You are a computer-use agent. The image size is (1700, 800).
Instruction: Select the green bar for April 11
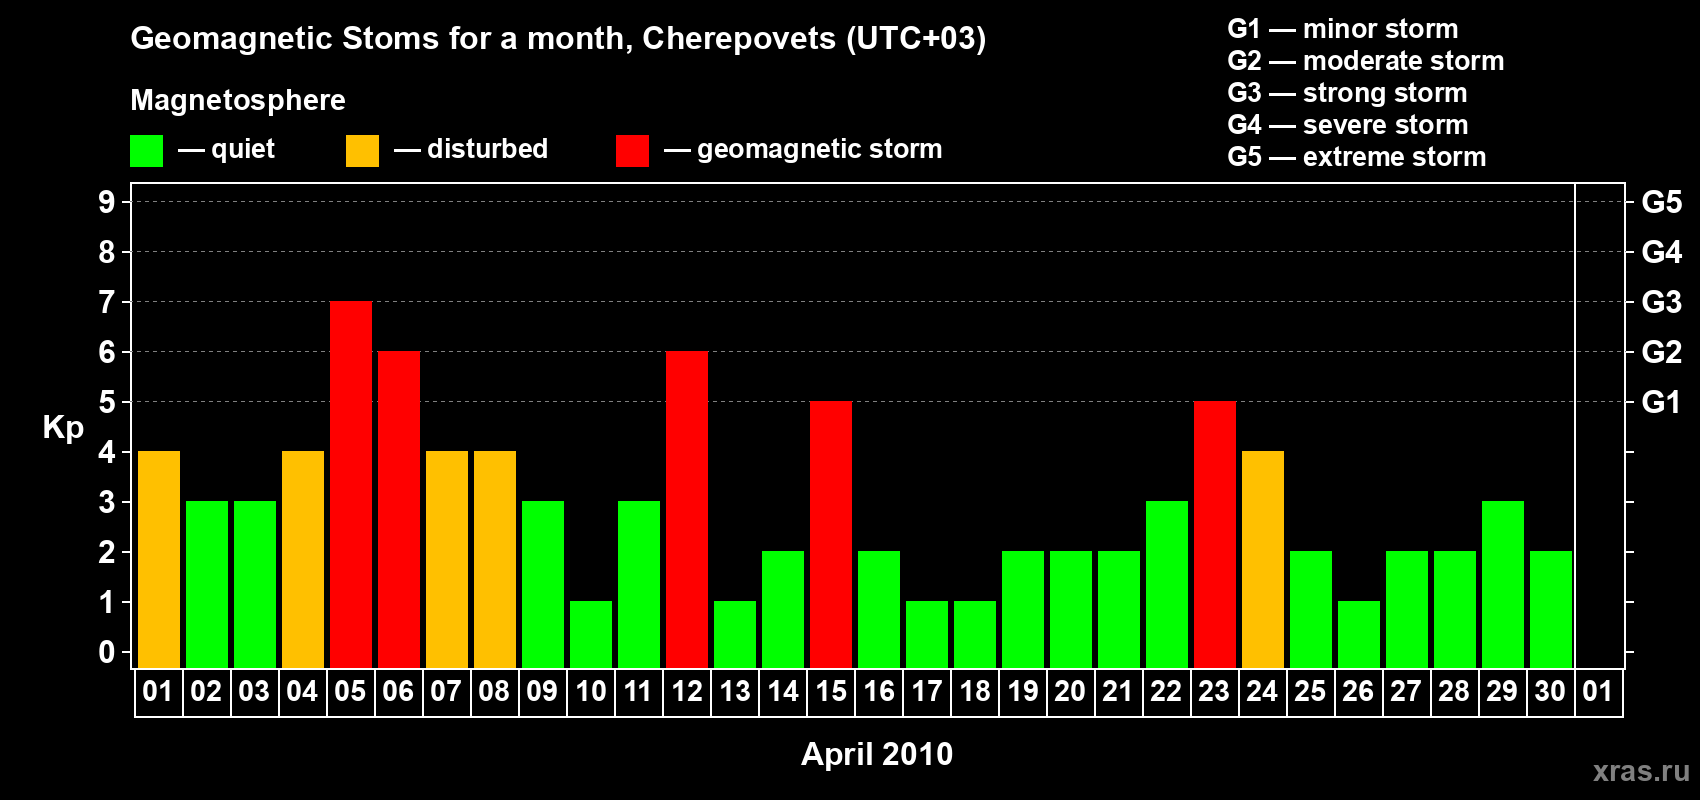coord(639,585)
